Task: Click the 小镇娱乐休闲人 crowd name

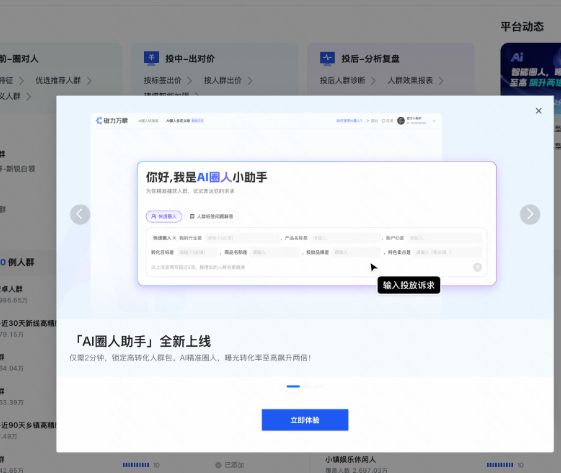Action: (350, 459)
